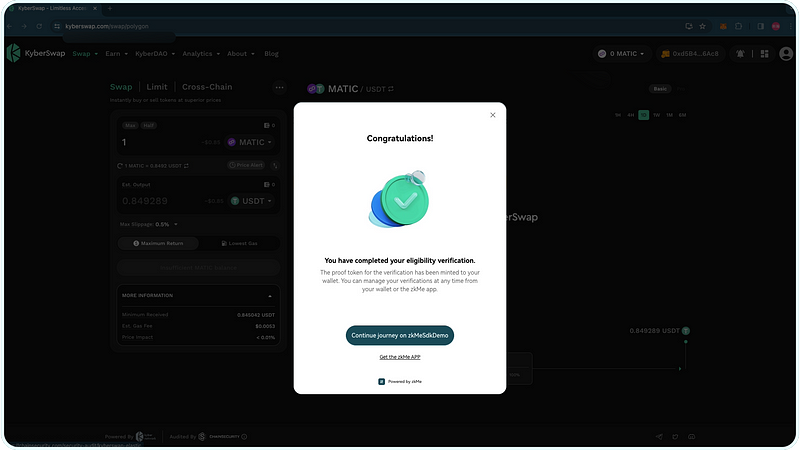800x450 pixels.
Task: Select the 4H chart timeframe
Action: [x=631, y=115]
